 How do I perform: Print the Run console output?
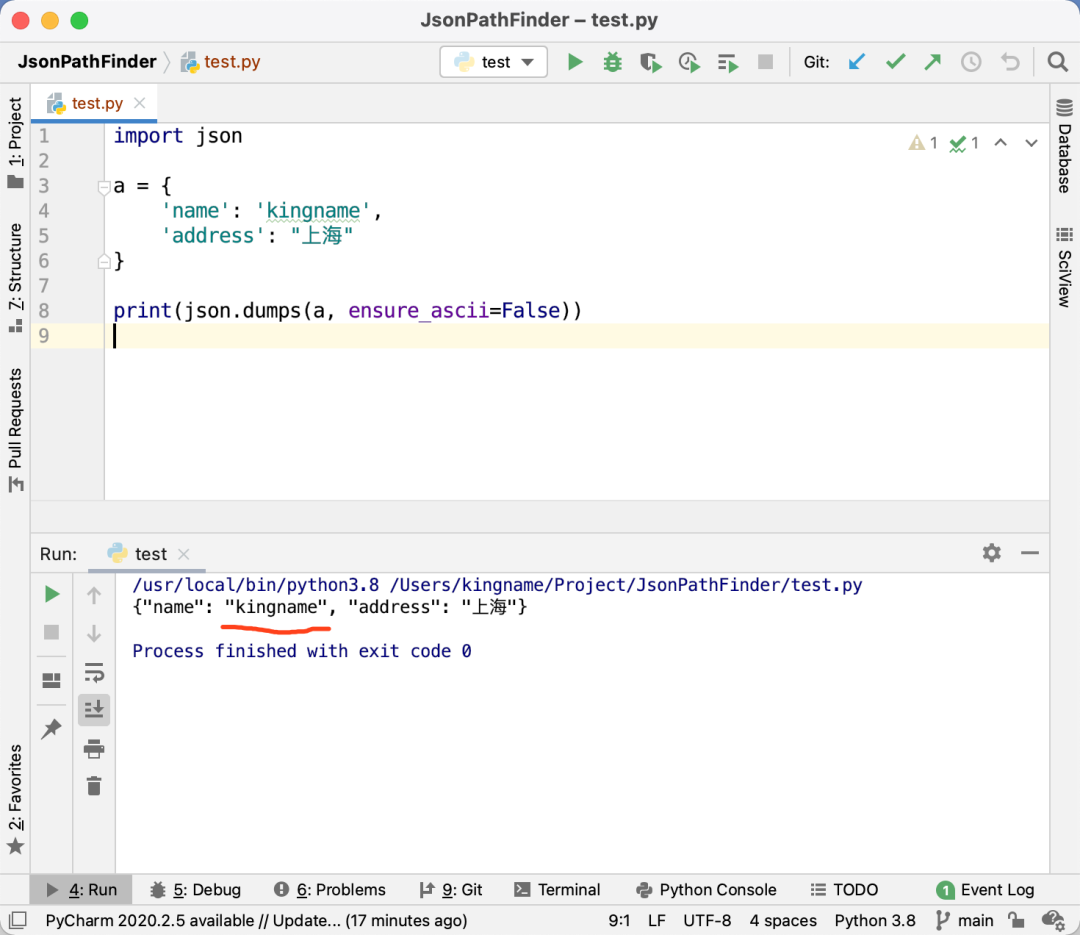[x=94, y=748]
